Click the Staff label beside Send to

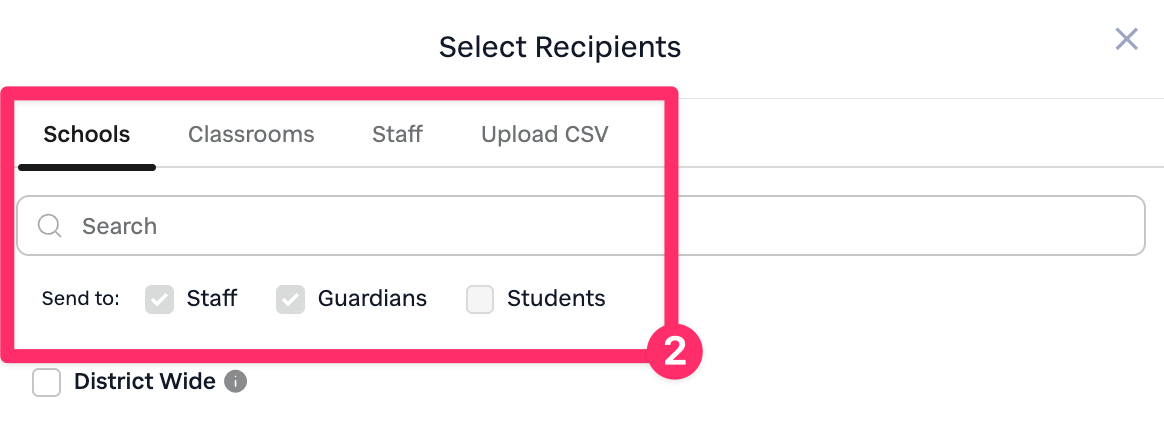coord(212,298)
